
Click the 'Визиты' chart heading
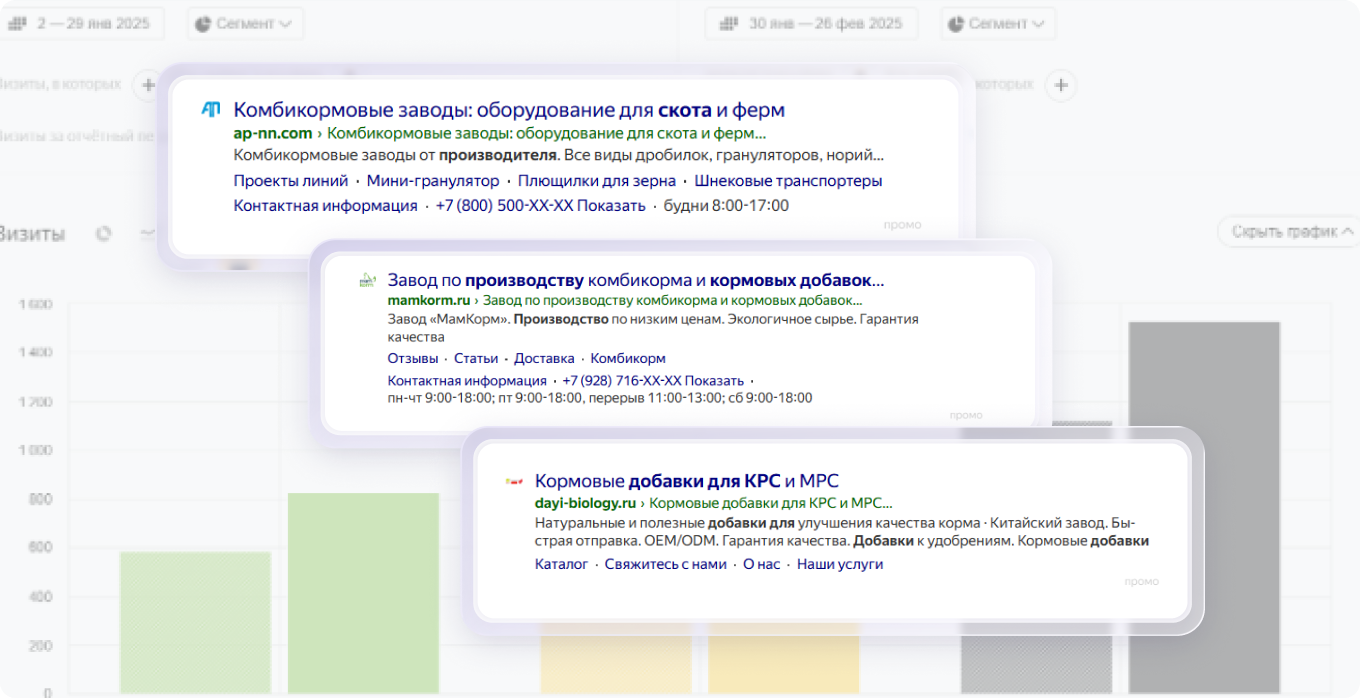tap(32, 234)
